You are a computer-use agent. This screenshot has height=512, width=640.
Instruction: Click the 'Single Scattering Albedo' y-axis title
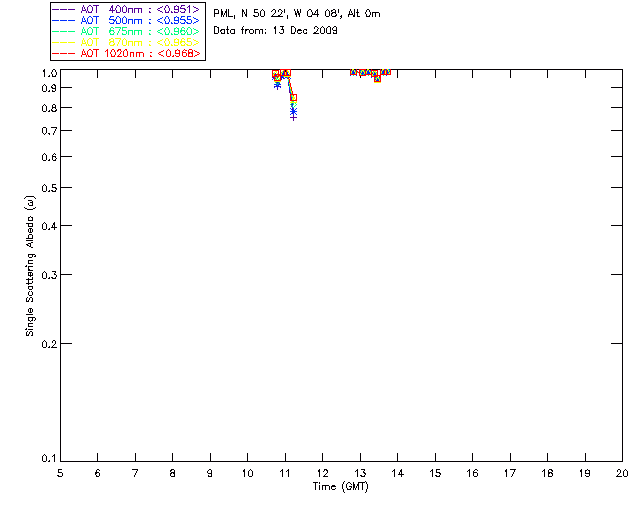30,266
